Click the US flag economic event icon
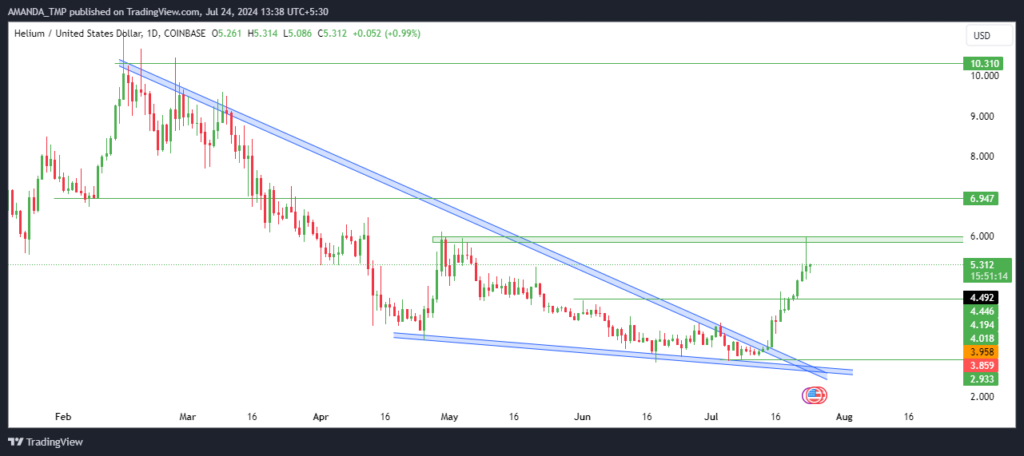1024x456 pixels. pyautogui.click(x=814, y=394)
